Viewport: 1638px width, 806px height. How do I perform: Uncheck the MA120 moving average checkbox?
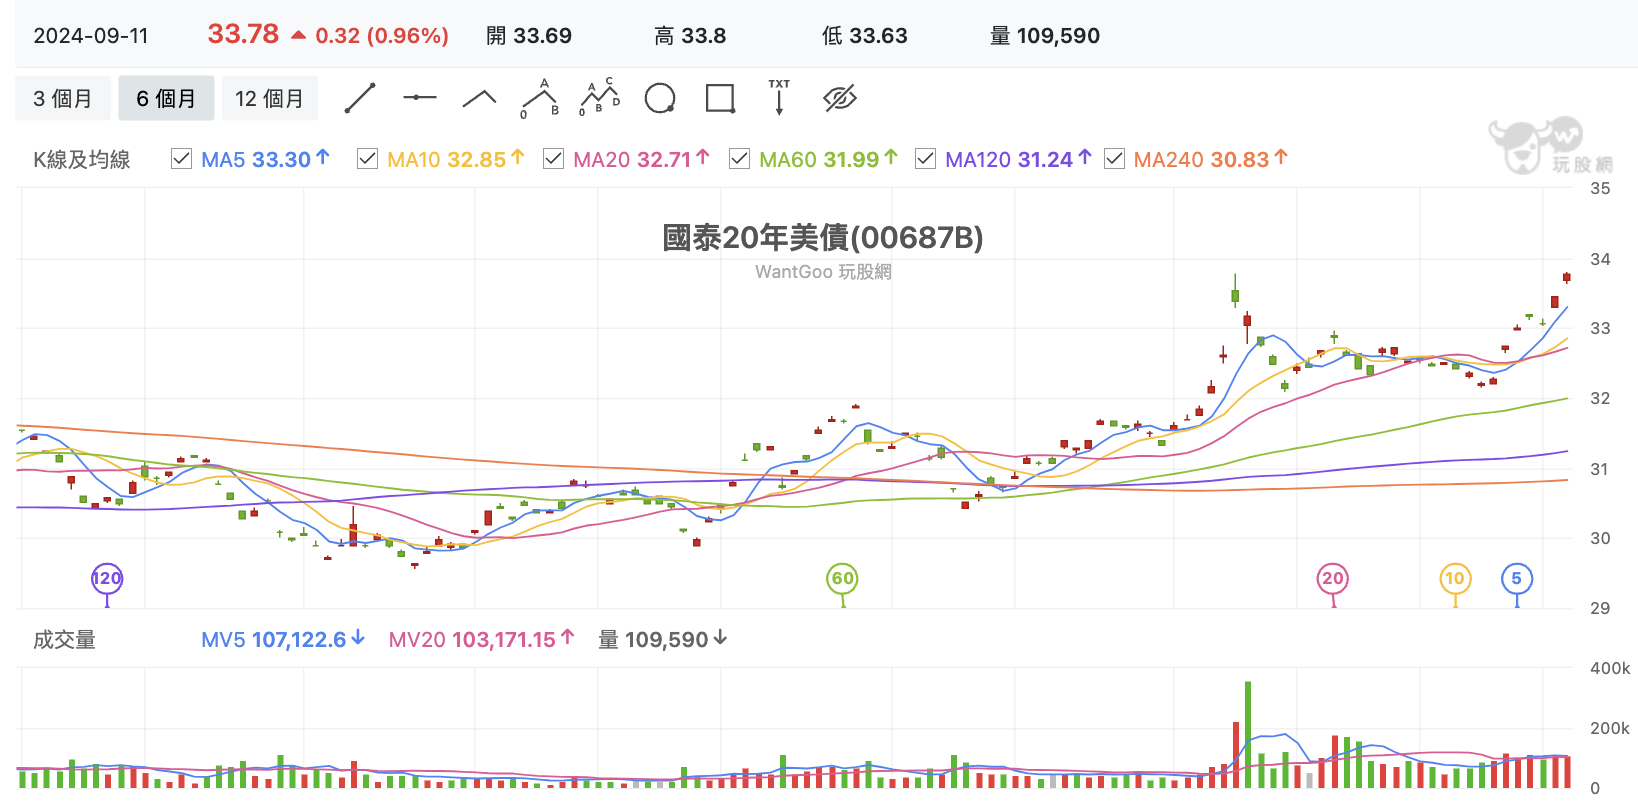pyautogui.click(x=925, y=159)
